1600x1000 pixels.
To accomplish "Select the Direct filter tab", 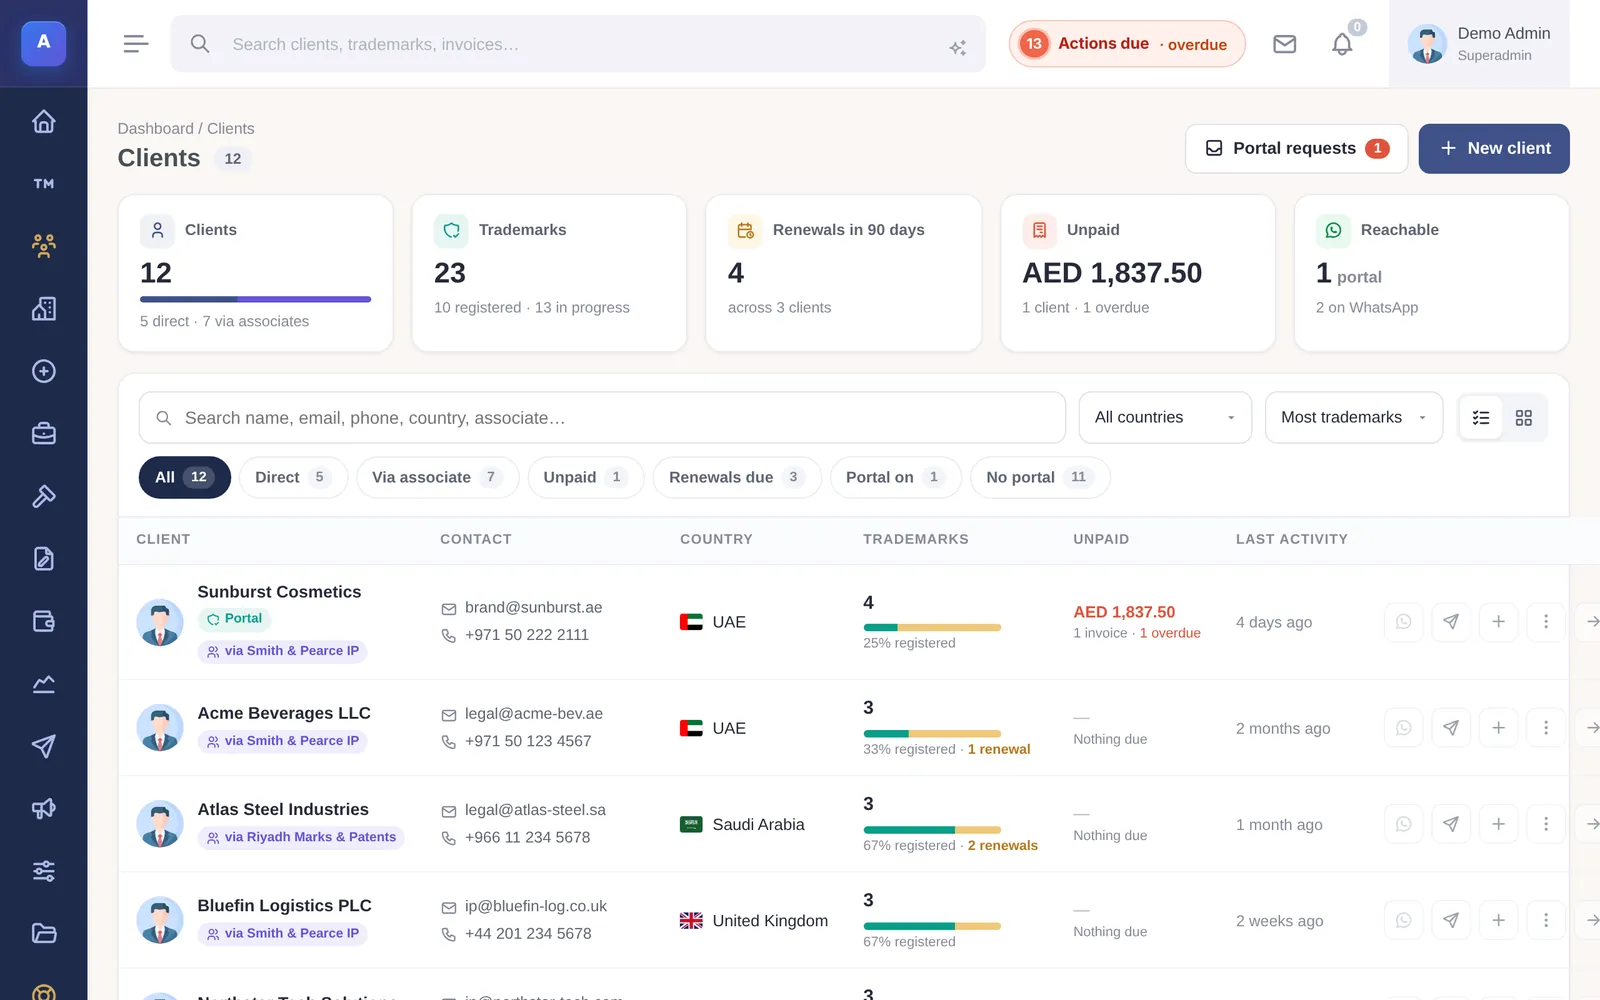I will [293, 477].
